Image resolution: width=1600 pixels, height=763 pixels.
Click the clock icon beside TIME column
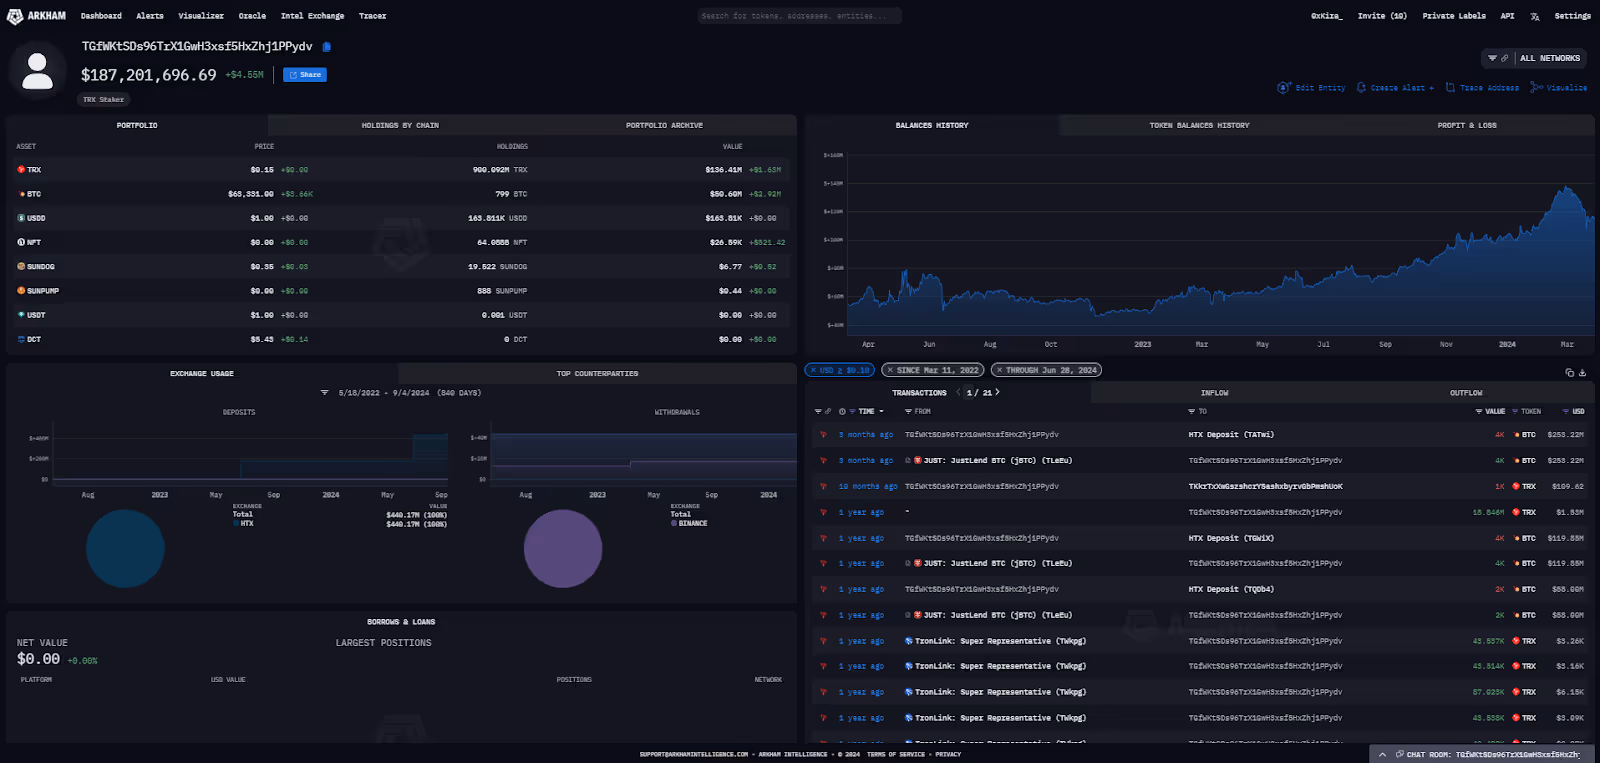coord(842,411)
